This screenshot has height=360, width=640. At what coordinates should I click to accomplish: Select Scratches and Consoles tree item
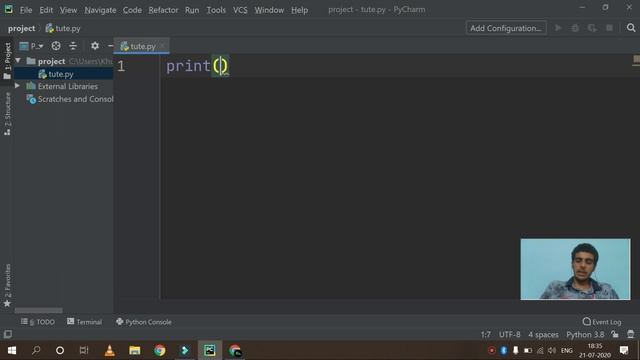point(70,99)
